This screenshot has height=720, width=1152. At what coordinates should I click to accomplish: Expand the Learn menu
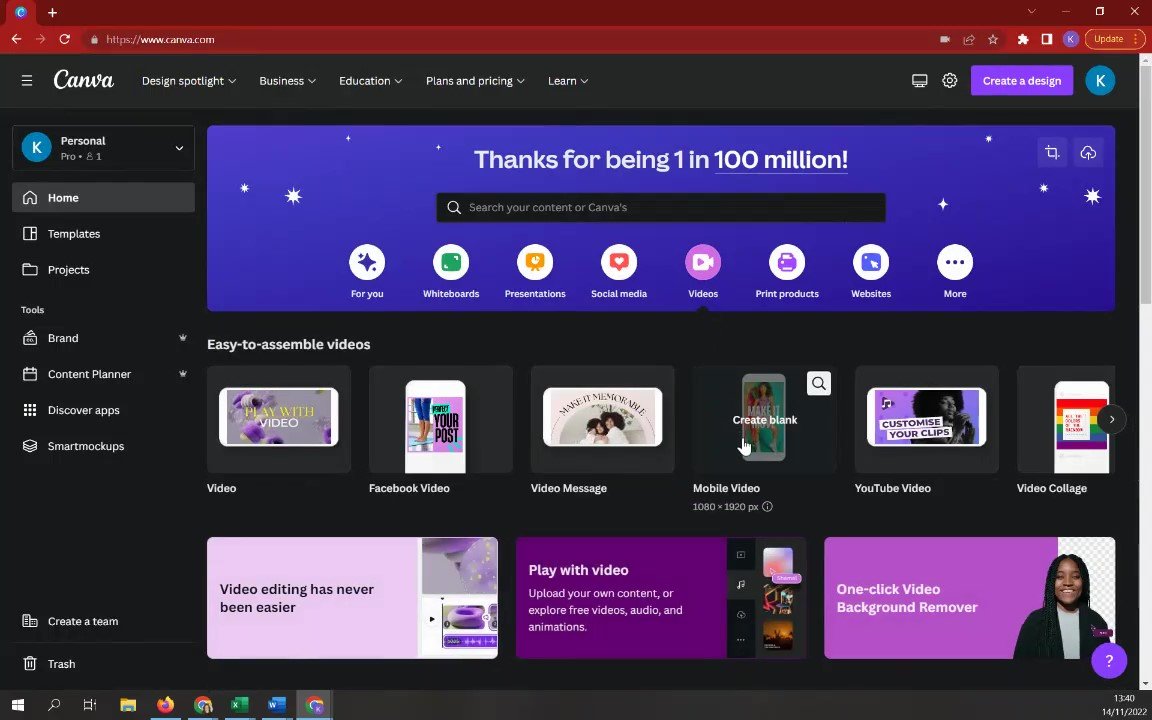[568, 81]
